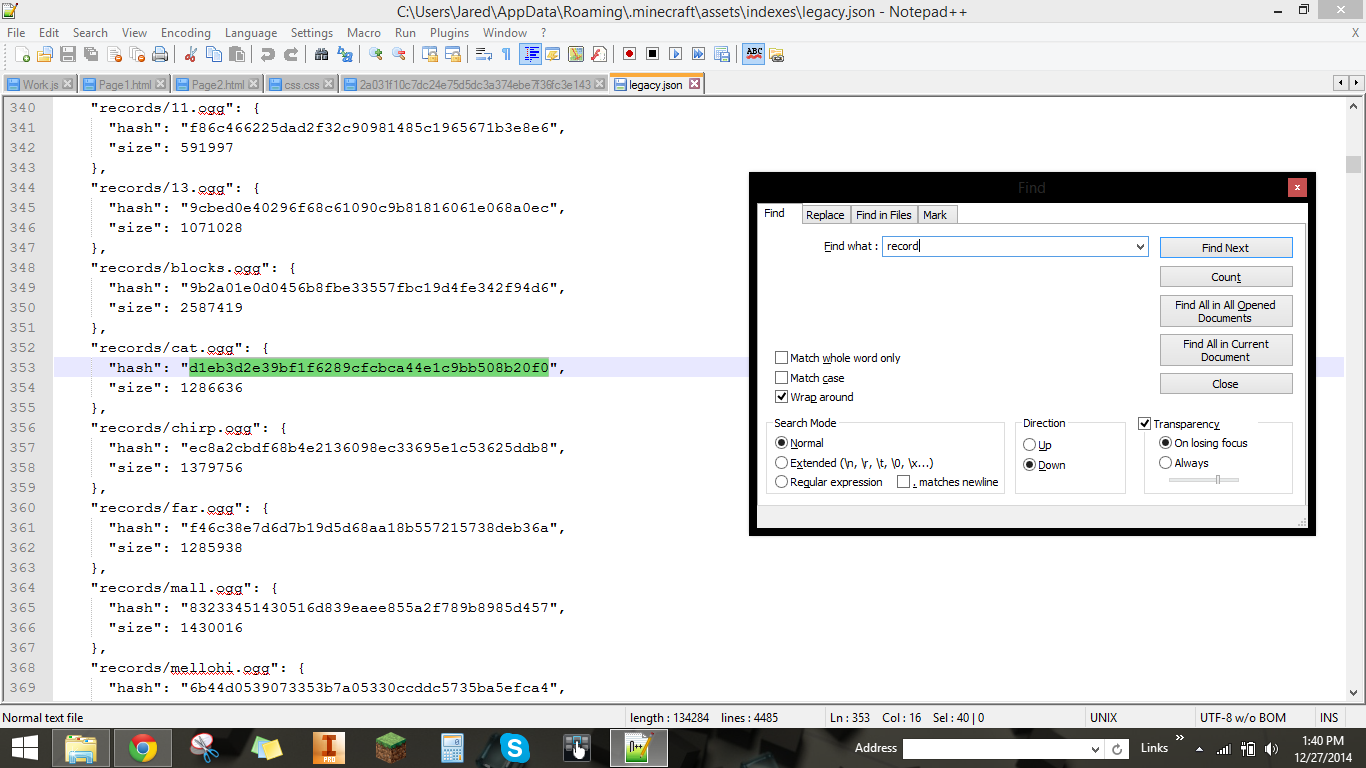Enable the Match case checkbox

point(781,378)
